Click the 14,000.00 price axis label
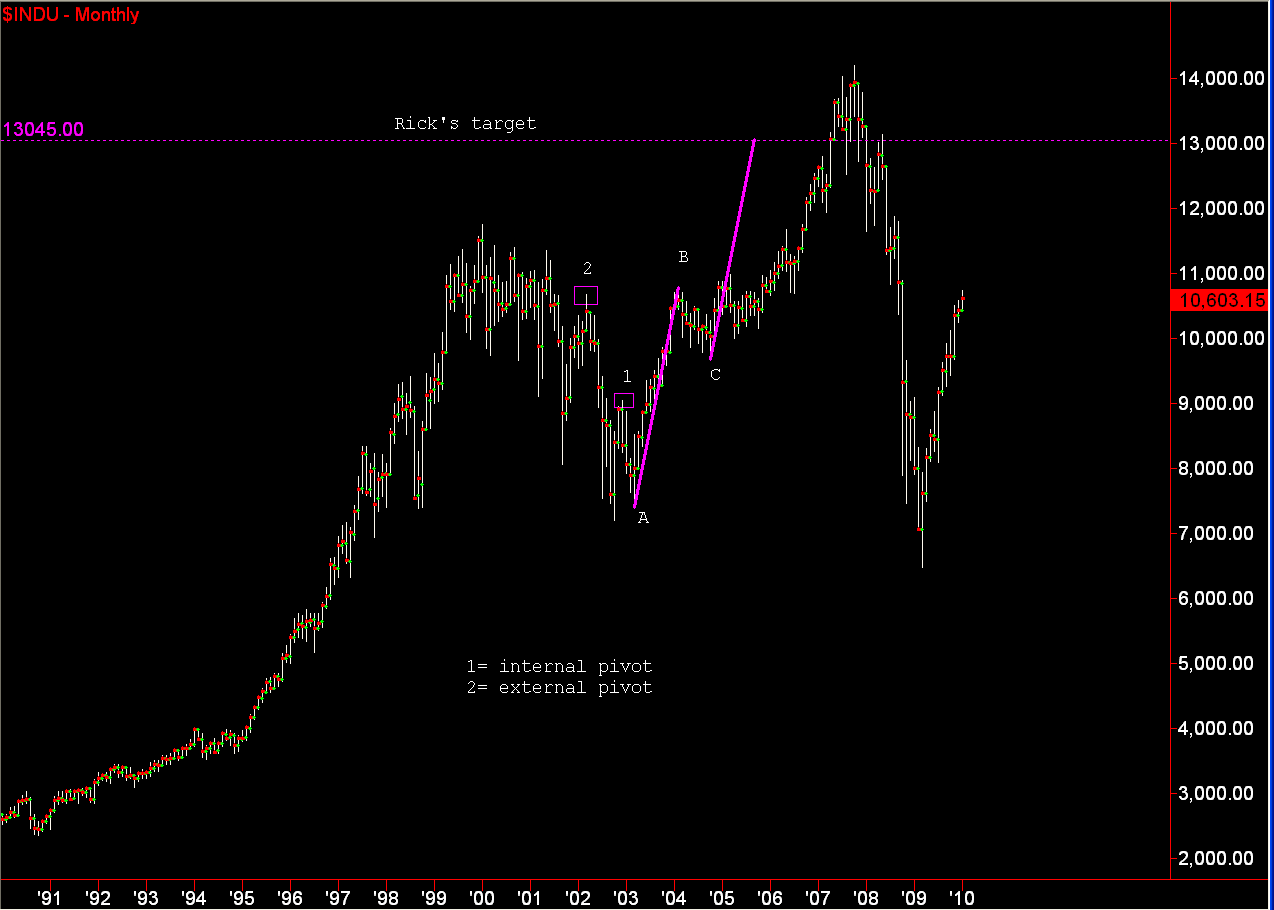Screen dimensions: 1274x910 pyautogui.click(x=1219, y=79)
